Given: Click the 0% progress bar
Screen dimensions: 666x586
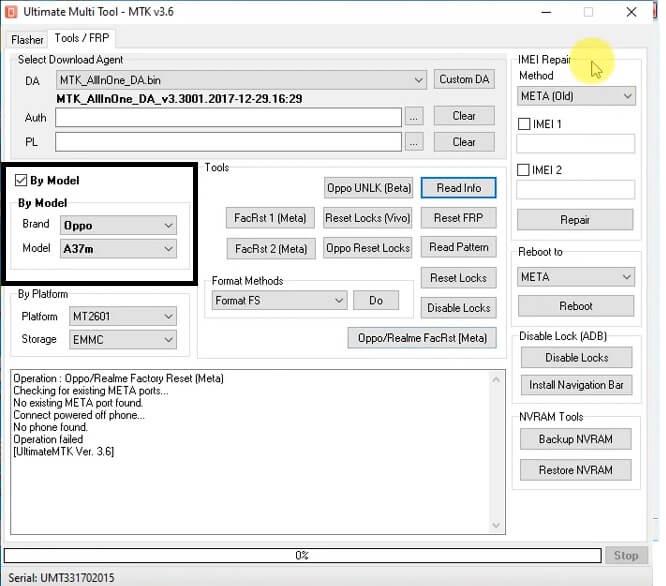Looking at the screenshot, I should click(302, 555).
